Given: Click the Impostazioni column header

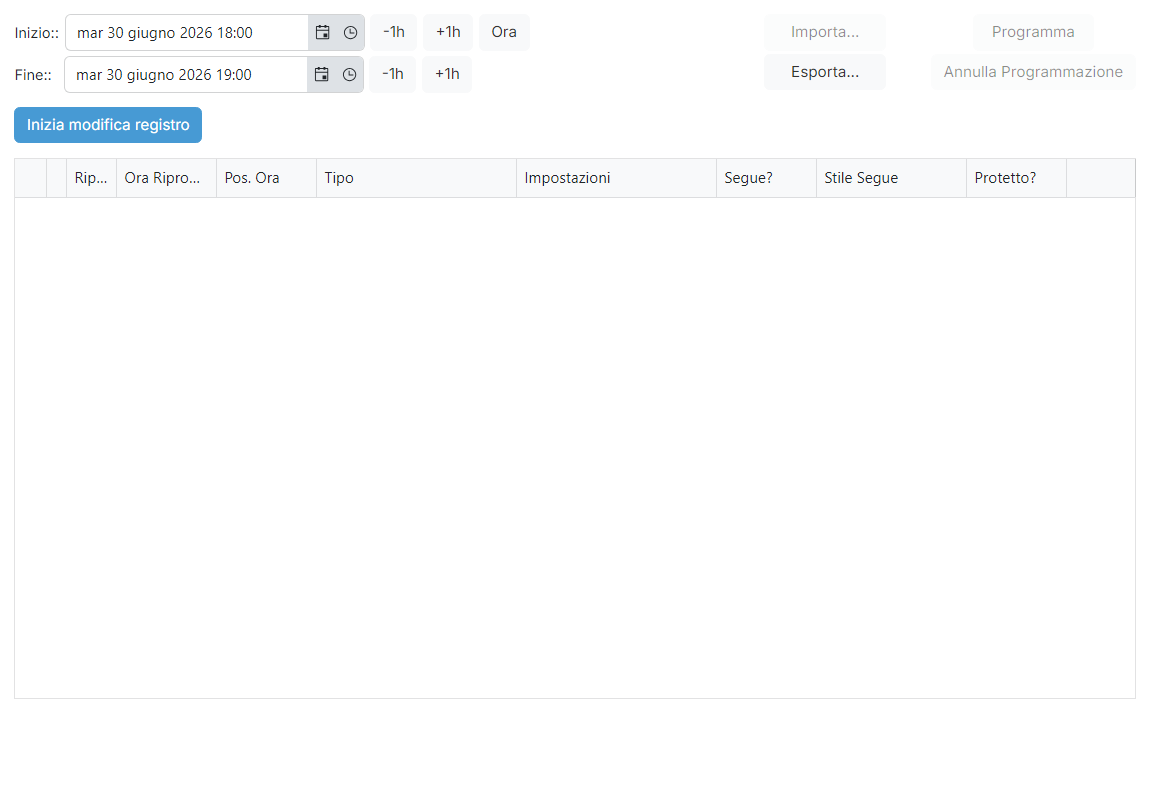Looking at the screenshot, I should coord(616,178).
